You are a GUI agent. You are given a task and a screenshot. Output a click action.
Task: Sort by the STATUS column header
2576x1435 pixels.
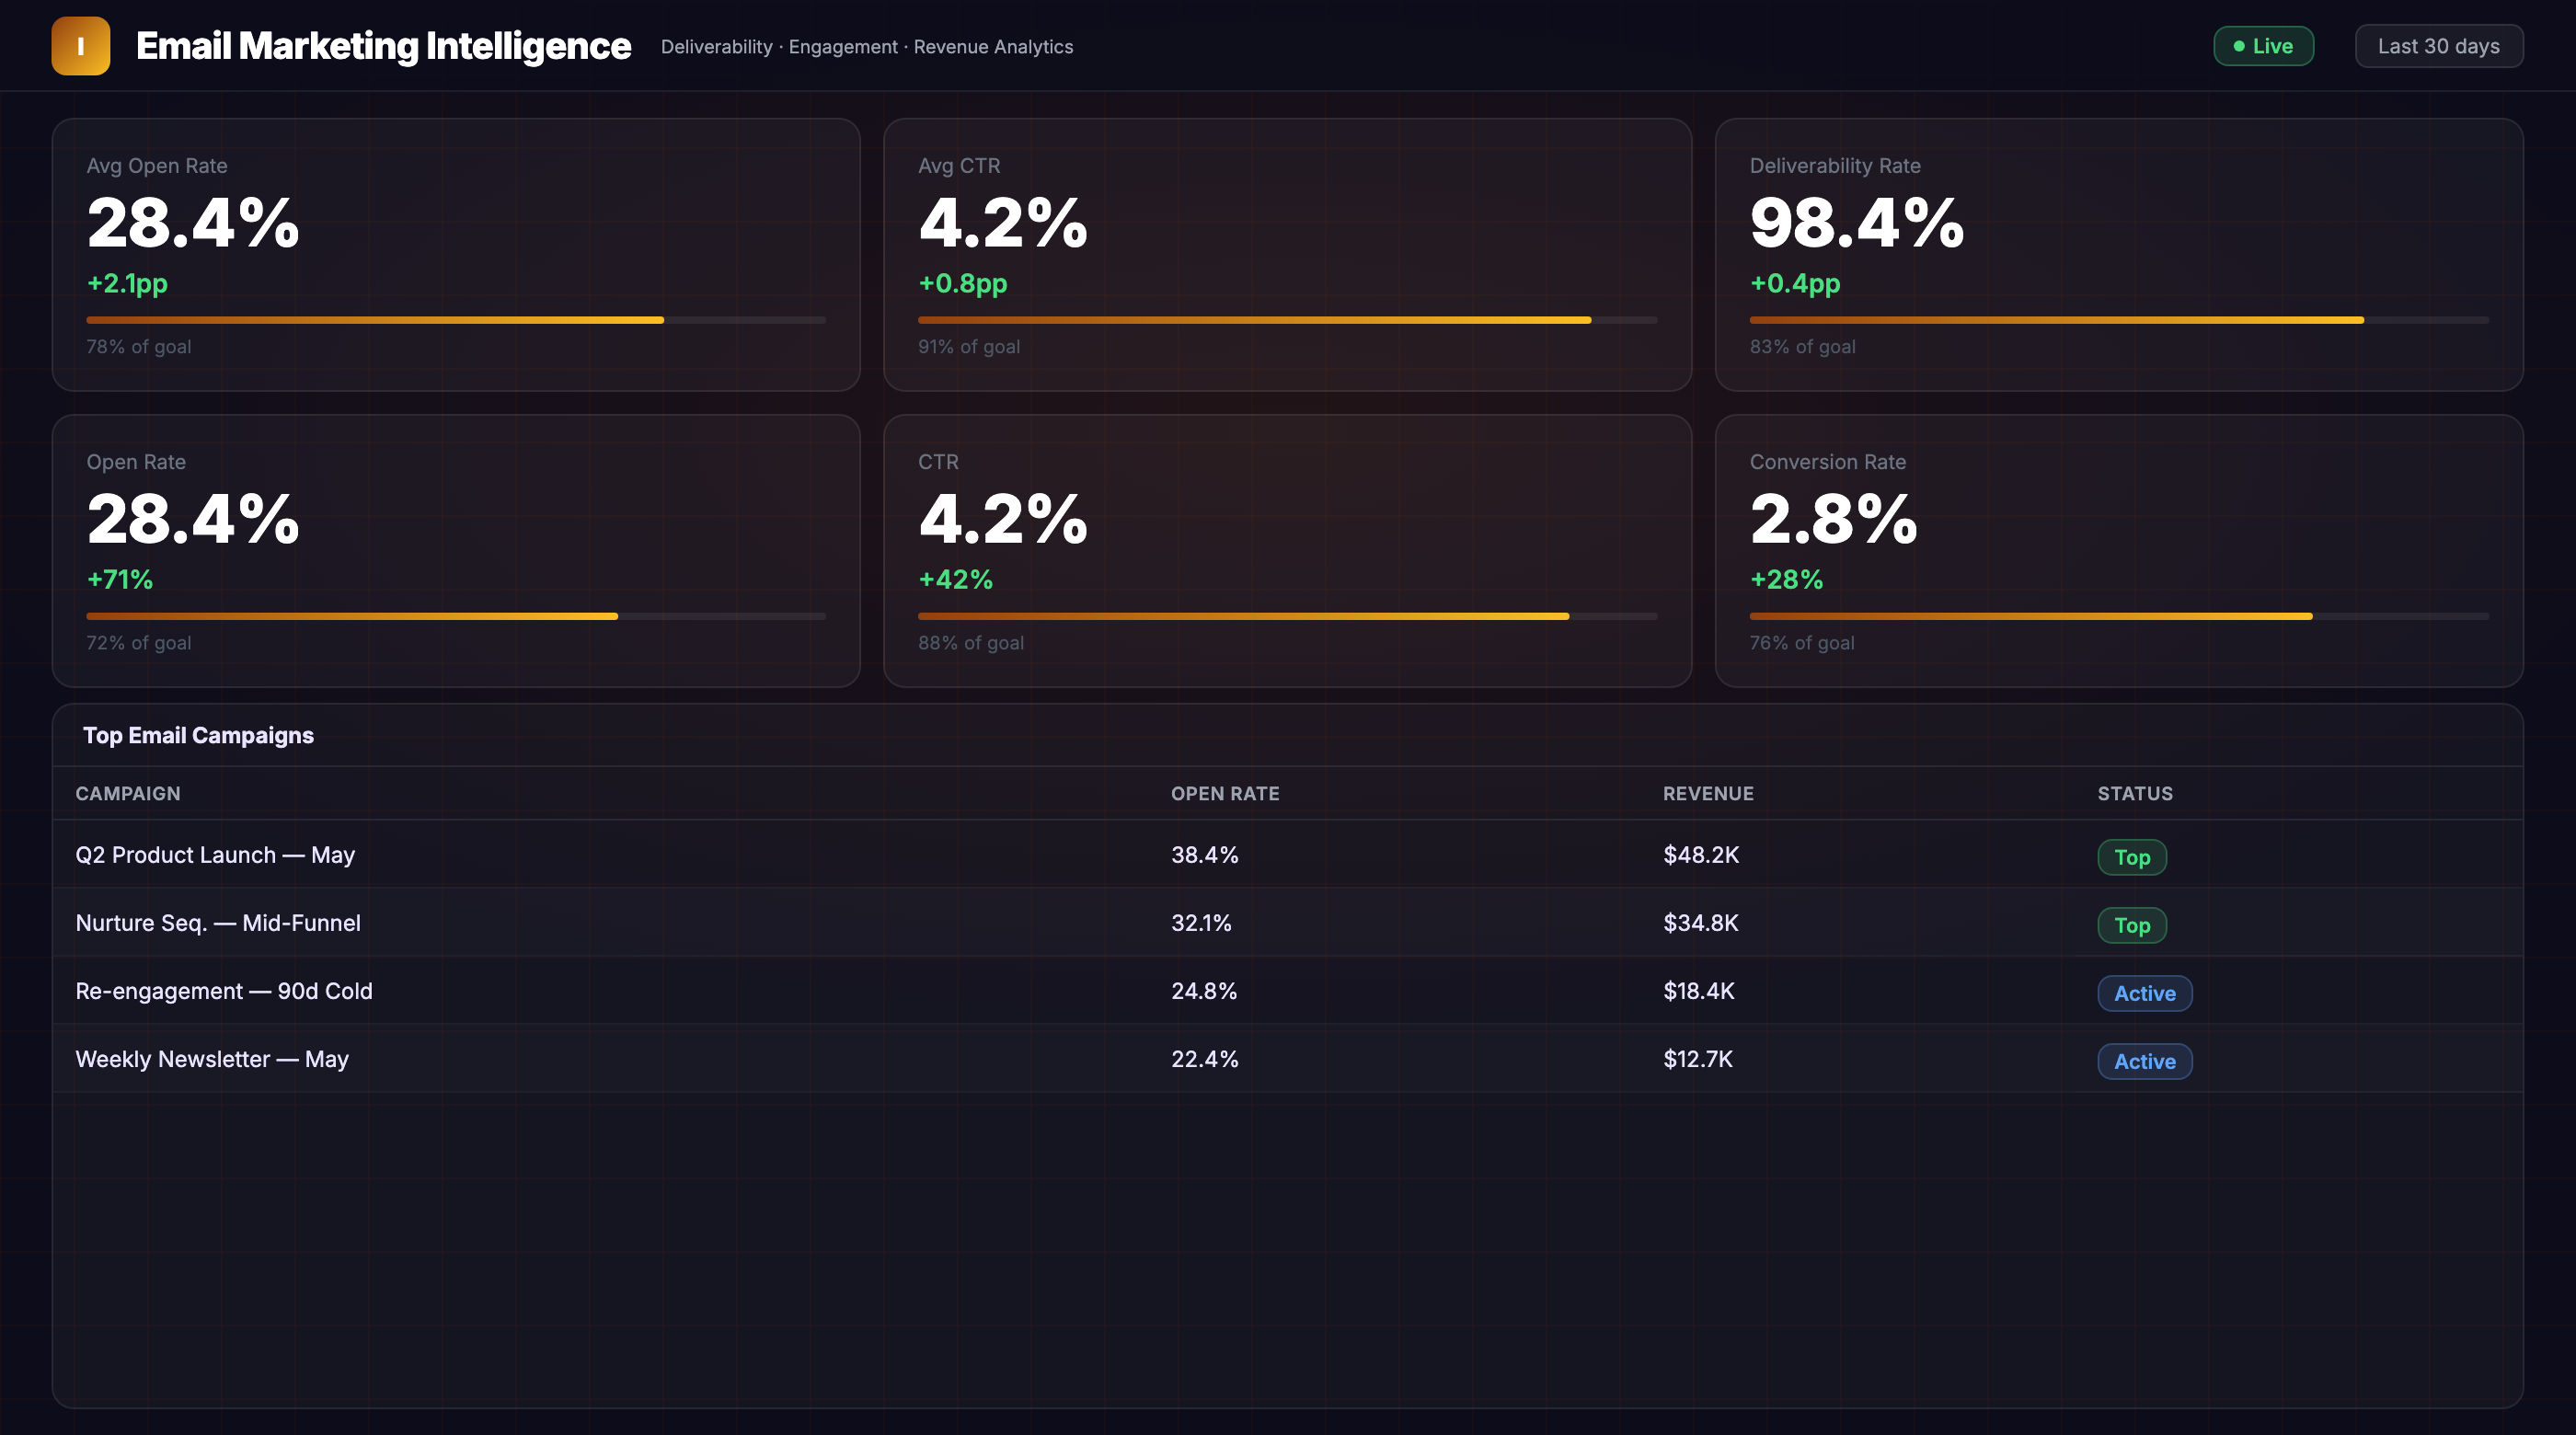[x=2135, y=793]
